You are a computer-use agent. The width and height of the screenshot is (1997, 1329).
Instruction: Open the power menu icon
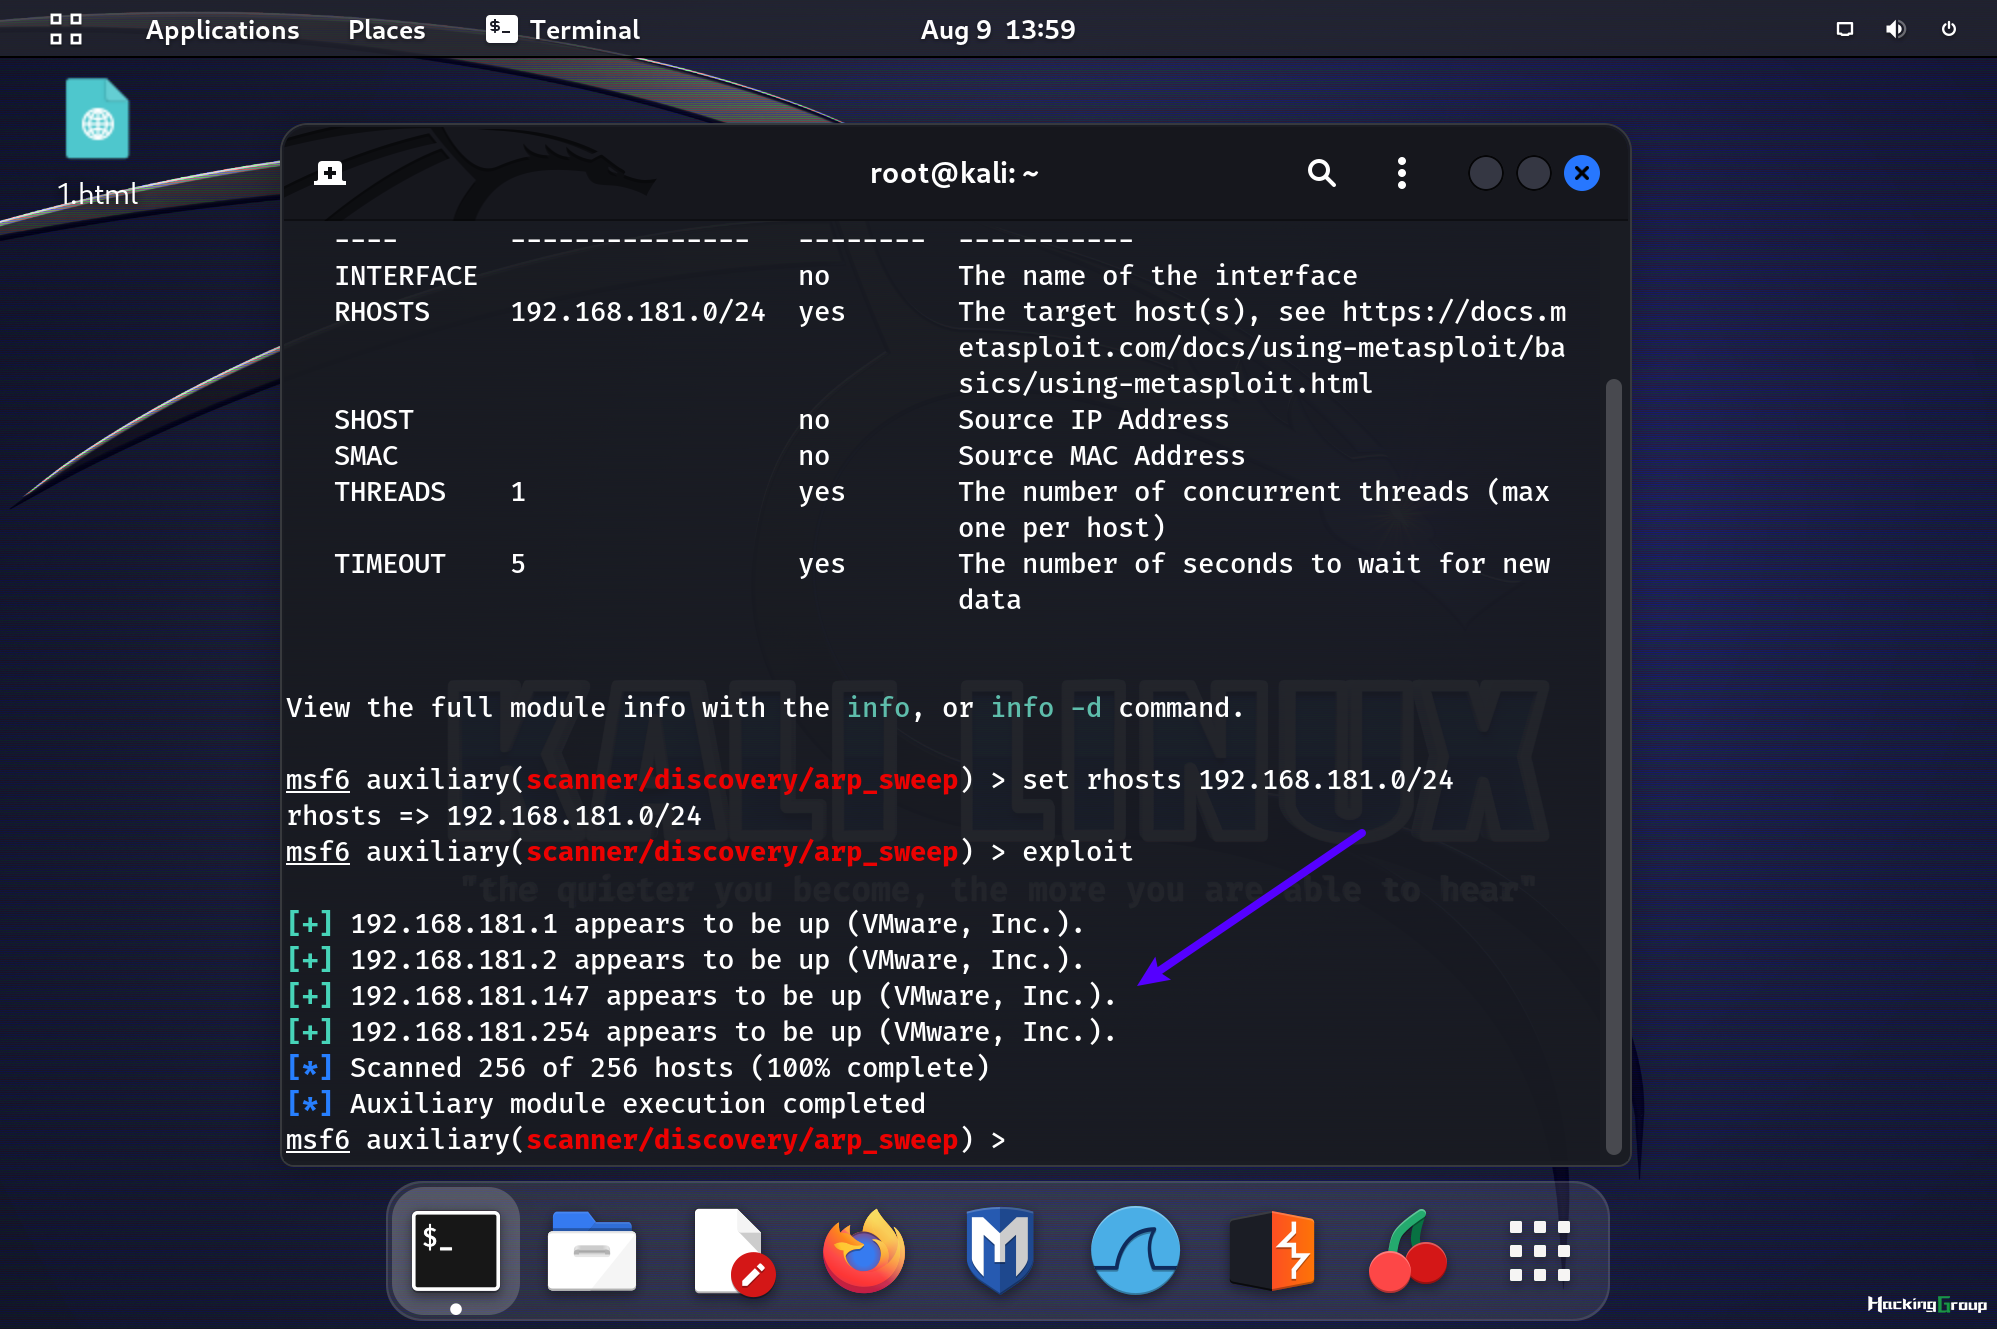click(1948, 29)
